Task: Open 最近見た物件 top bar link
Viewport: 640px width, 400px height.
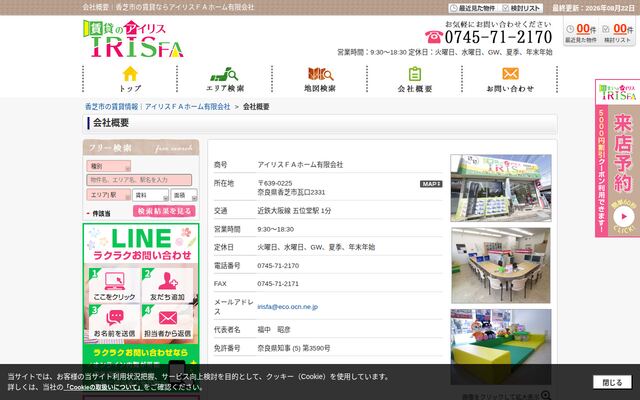Action: pyautogui.click(x=473, y=8)
